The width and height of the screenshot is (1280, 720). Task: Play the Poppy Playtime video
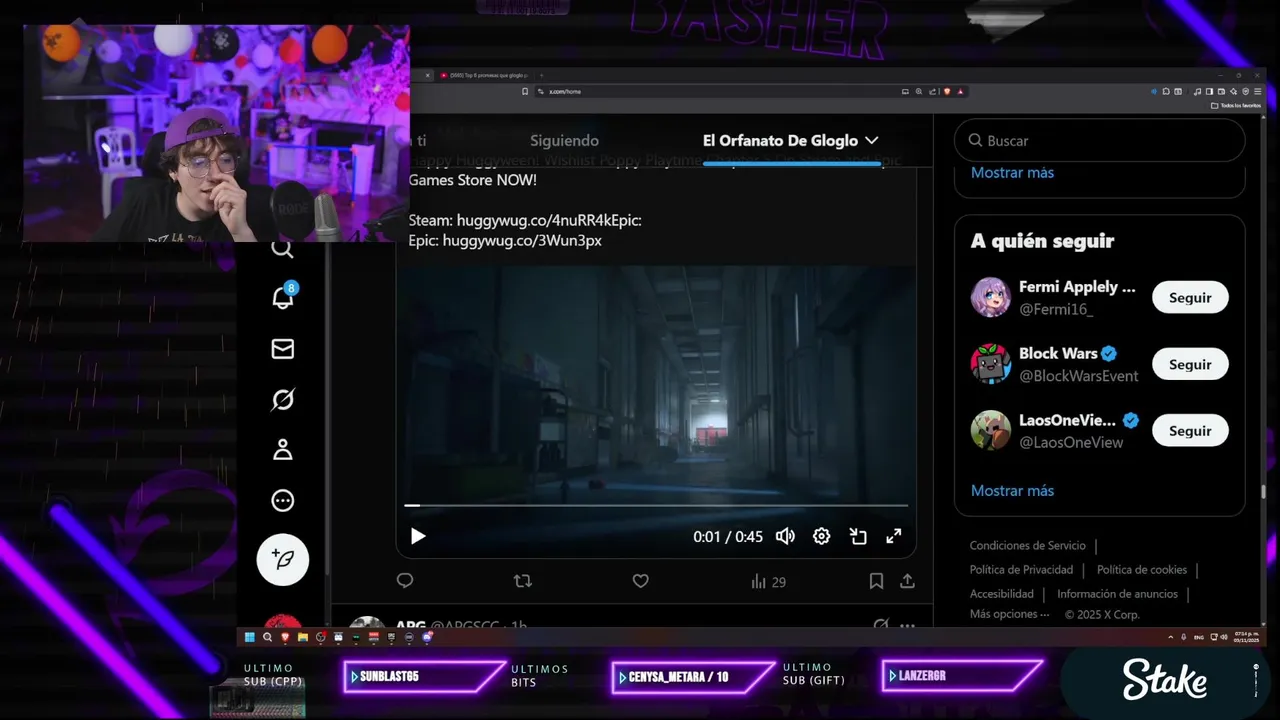pyautogui.click(x=418, y=536)
